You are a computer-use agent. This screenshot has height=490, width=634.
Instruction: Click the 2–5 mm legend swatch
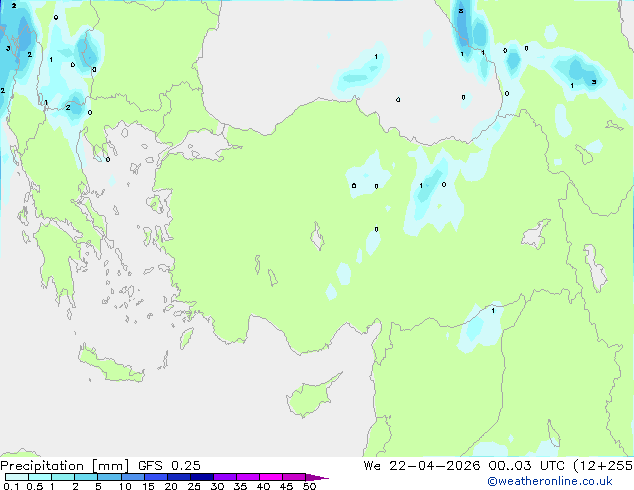(86, 477)
